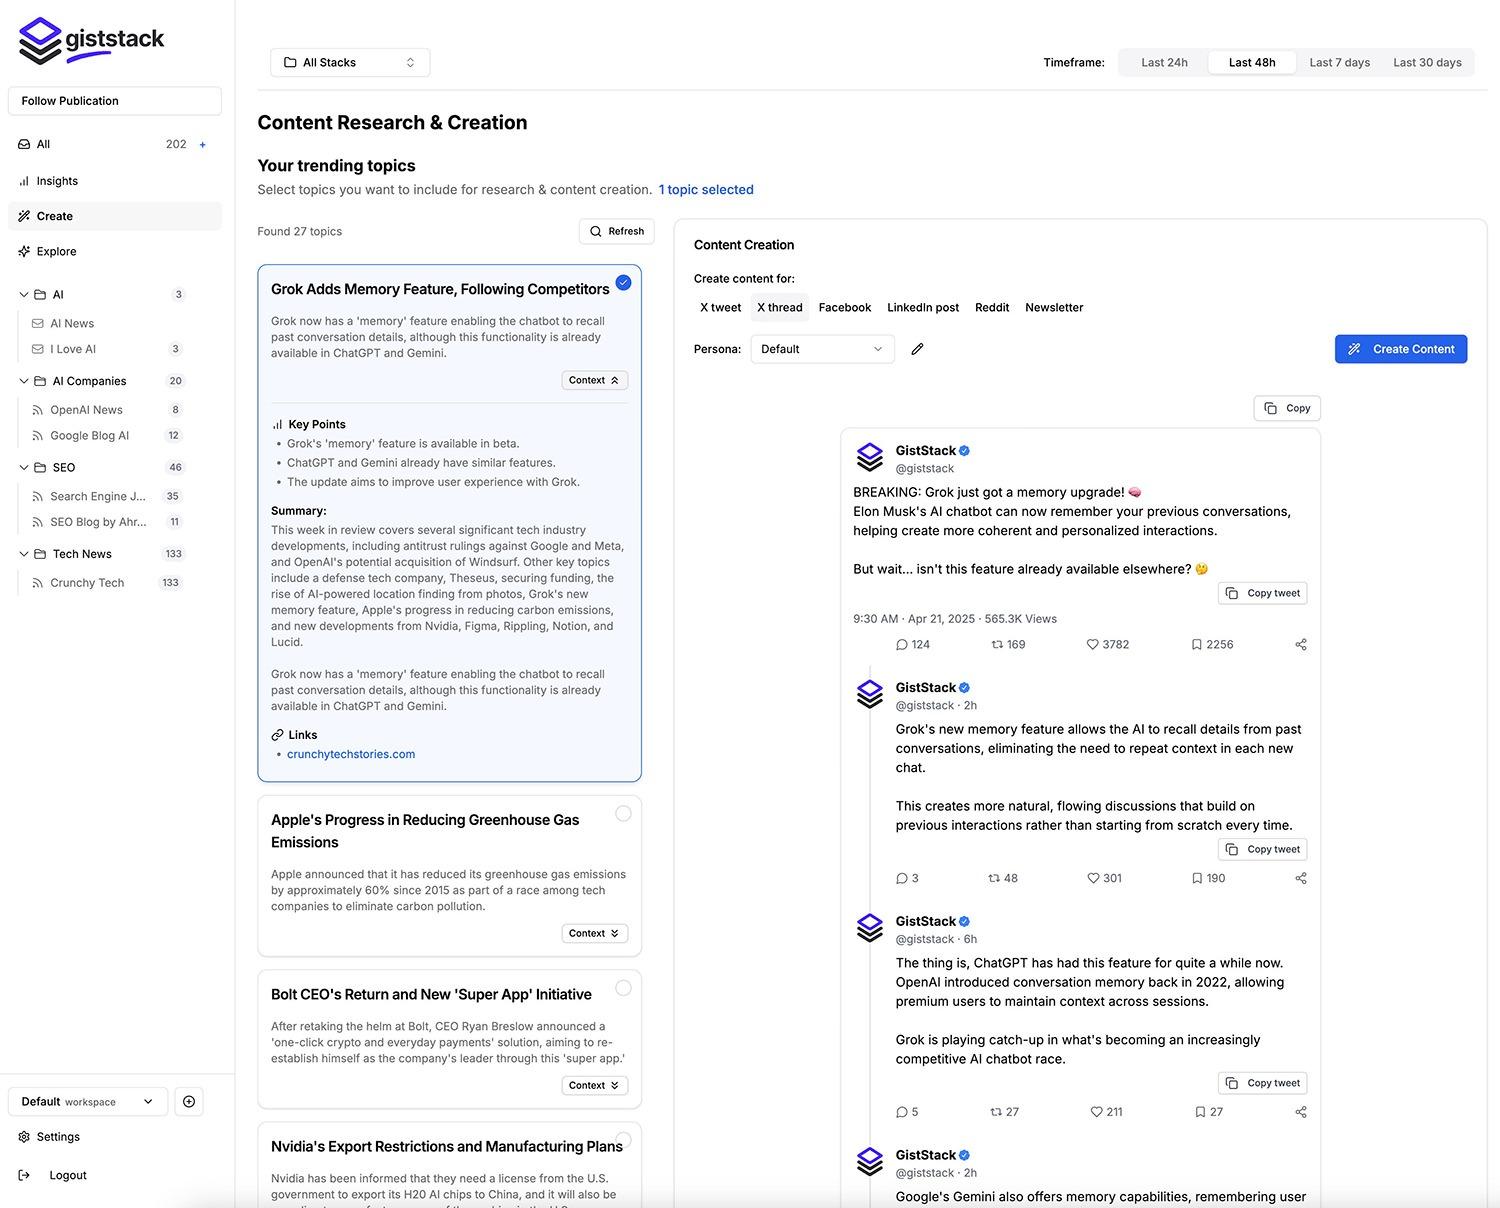Viewport: 1500px width, 1208px height.
Task: Click the add workspace plus-circle icon
Action: pos(189,1101)
